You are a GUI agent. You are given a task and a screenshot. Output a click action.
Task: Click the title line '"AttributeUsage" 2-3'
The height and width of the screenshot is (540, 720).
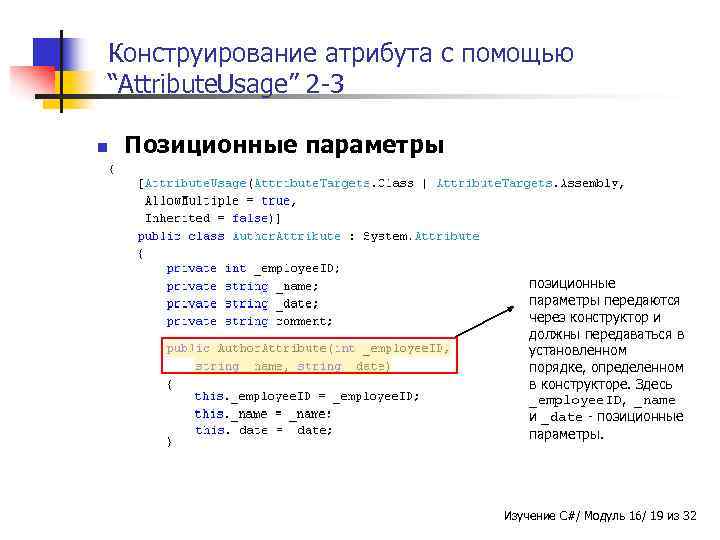(x=225, y=84)
